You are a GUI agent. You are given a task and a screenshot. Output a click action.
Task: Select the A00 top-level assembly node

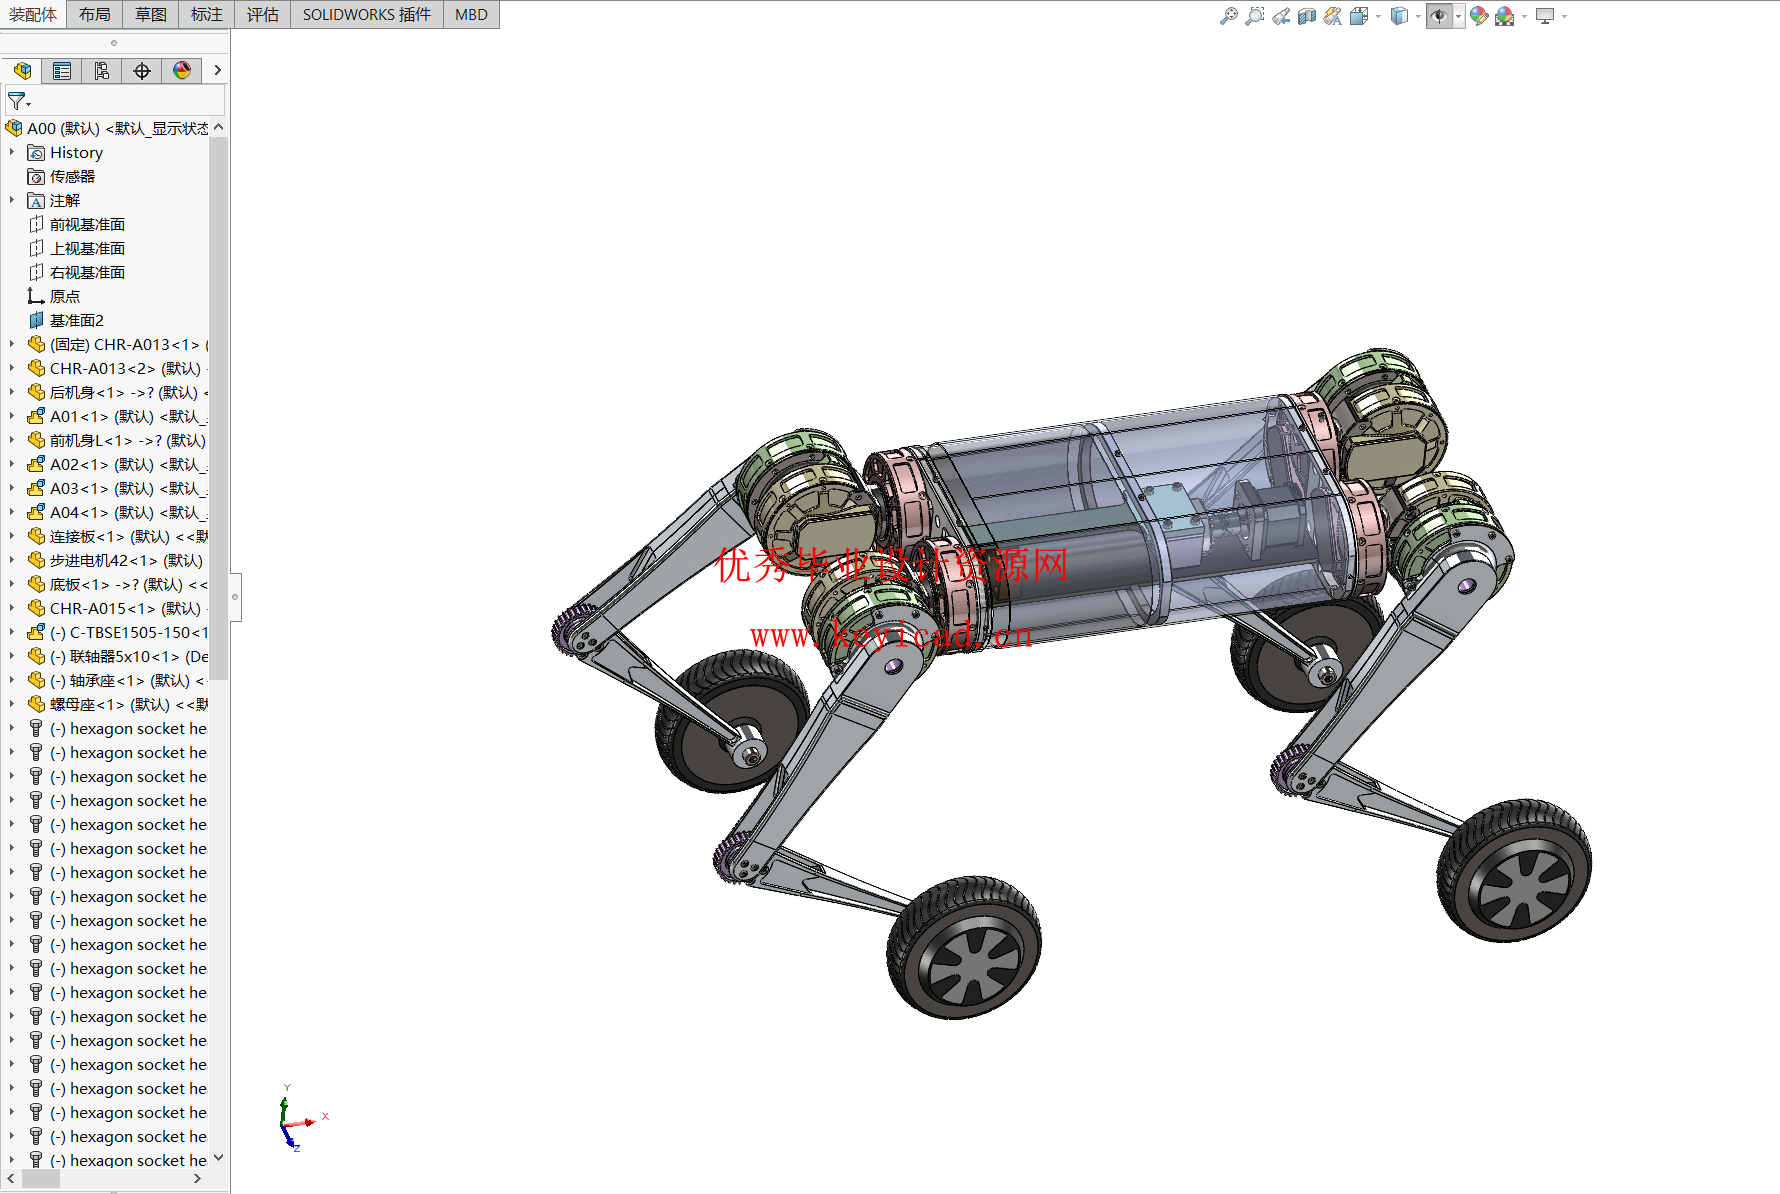107,128
